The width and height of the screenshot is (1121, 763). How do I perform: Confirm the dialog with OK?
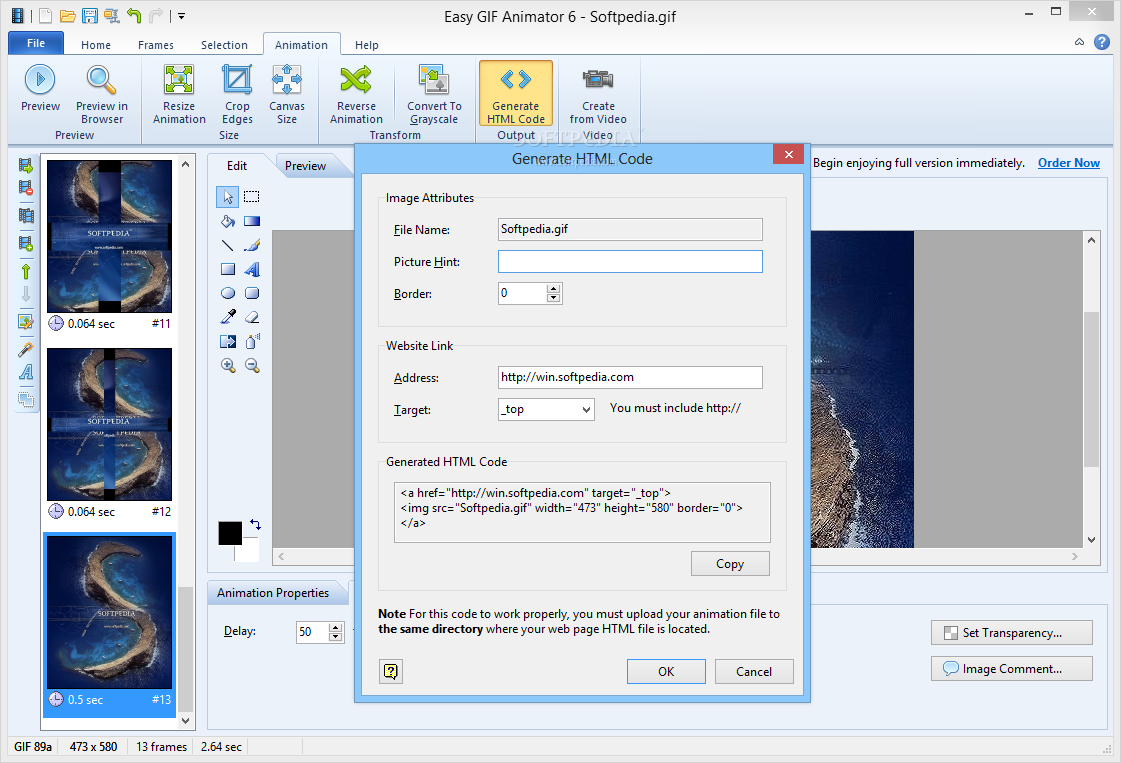[666, 671]
